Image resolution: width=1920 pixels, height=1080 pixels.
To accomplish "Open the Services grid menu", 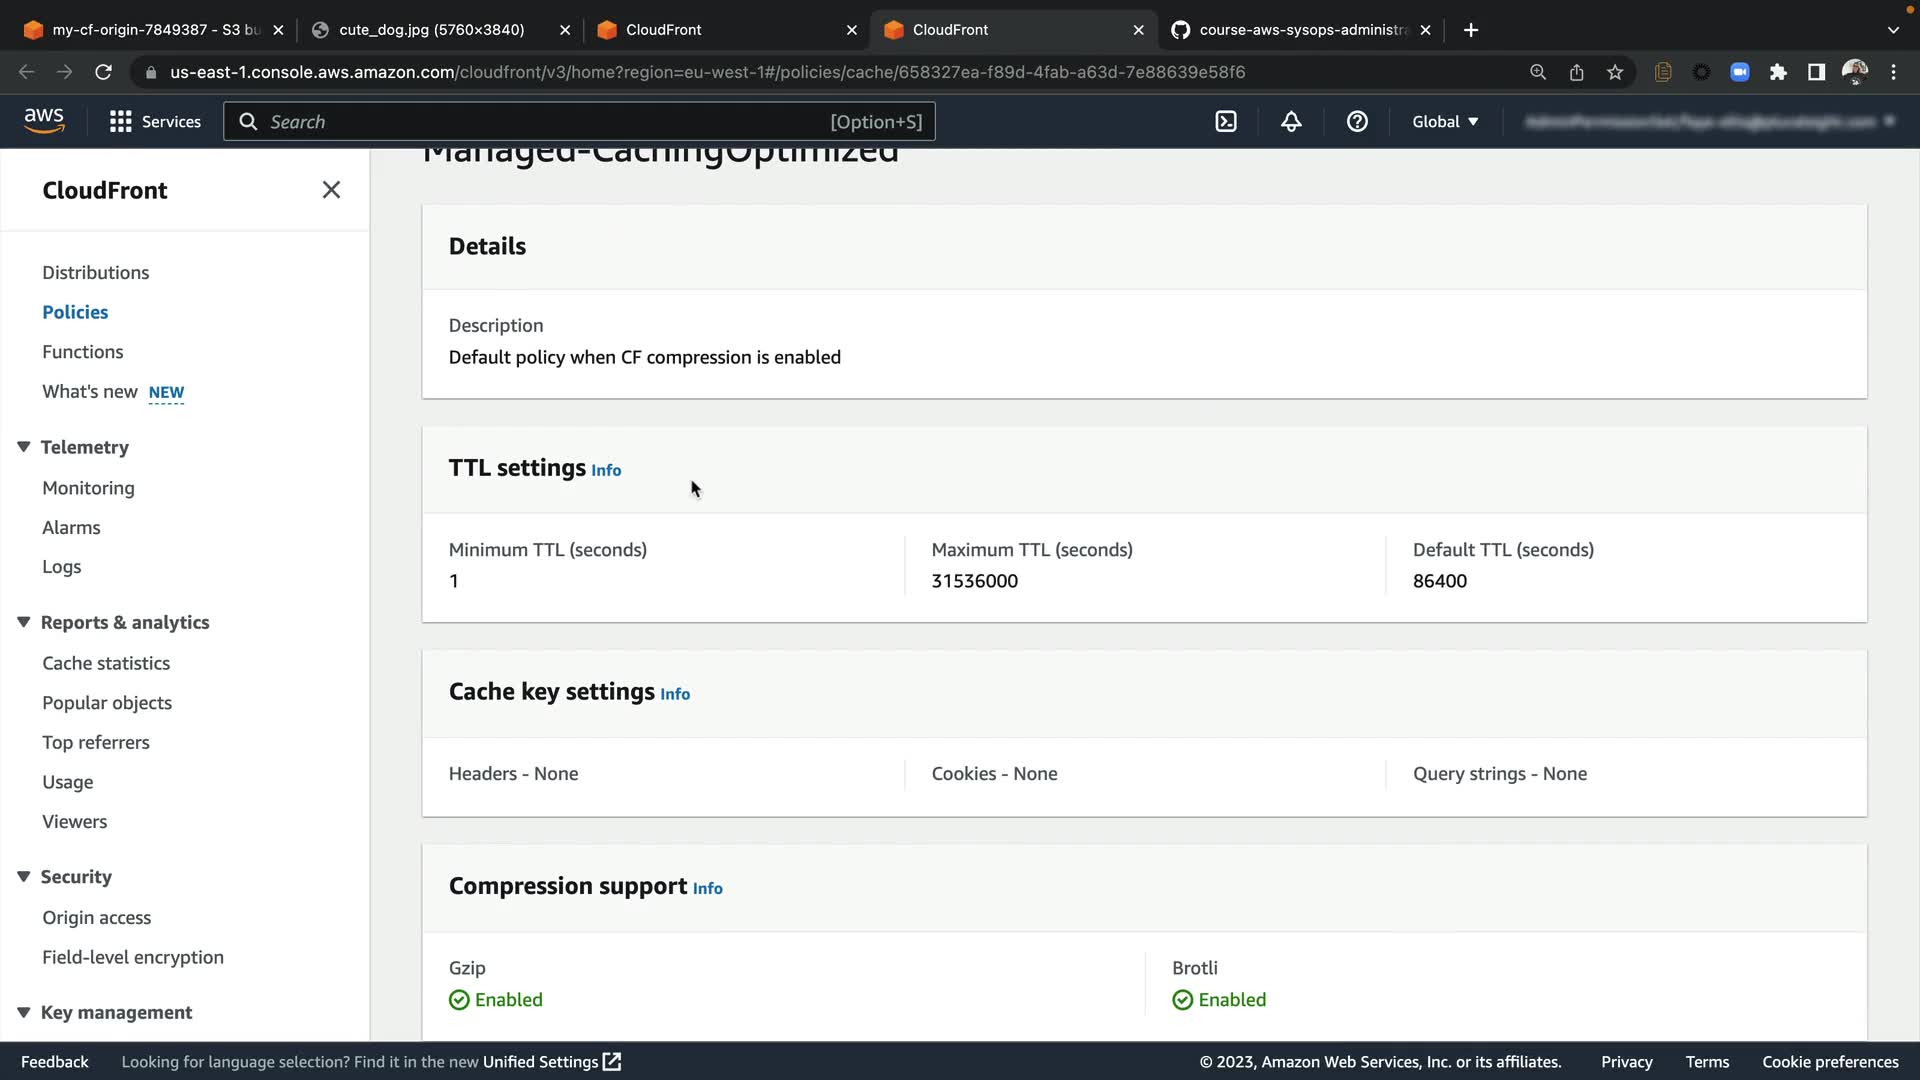I will 155,121.
